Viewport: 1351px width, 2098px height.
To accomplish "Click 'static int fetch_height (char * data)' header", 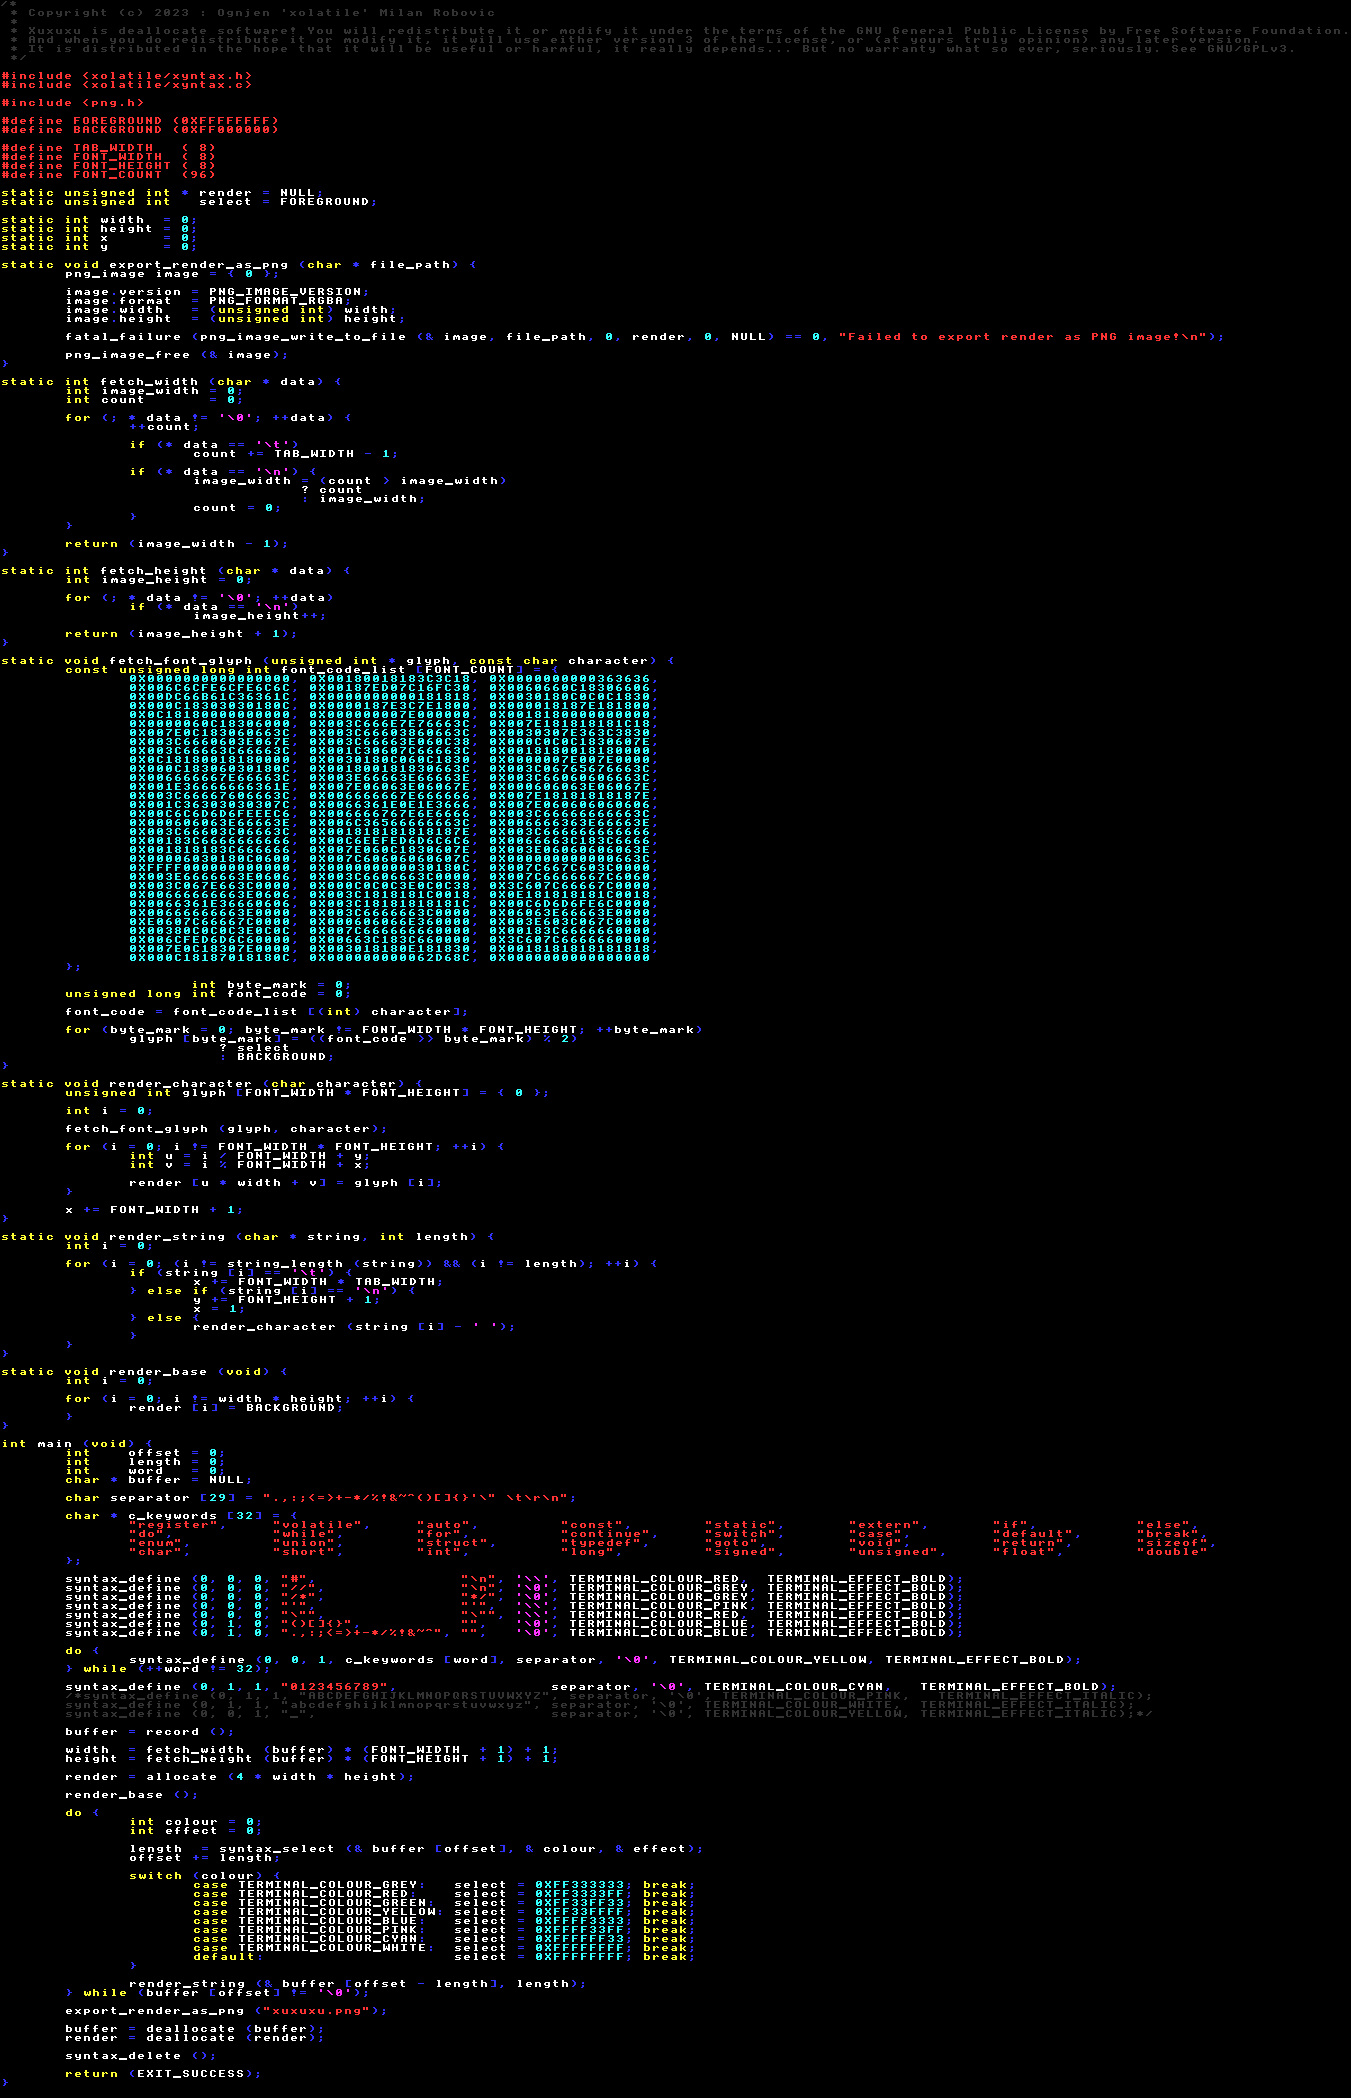I will (176, 571).
